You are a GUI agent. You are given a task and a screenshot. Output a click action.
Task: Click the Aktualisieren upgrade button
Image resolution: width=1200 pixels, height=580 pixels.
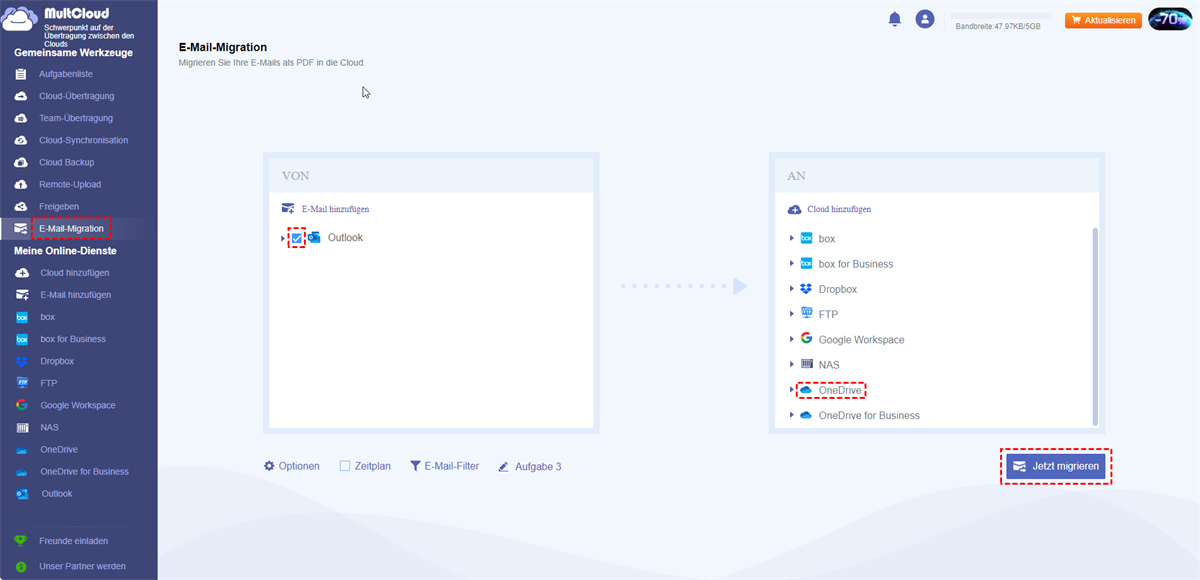point(1103,20)
